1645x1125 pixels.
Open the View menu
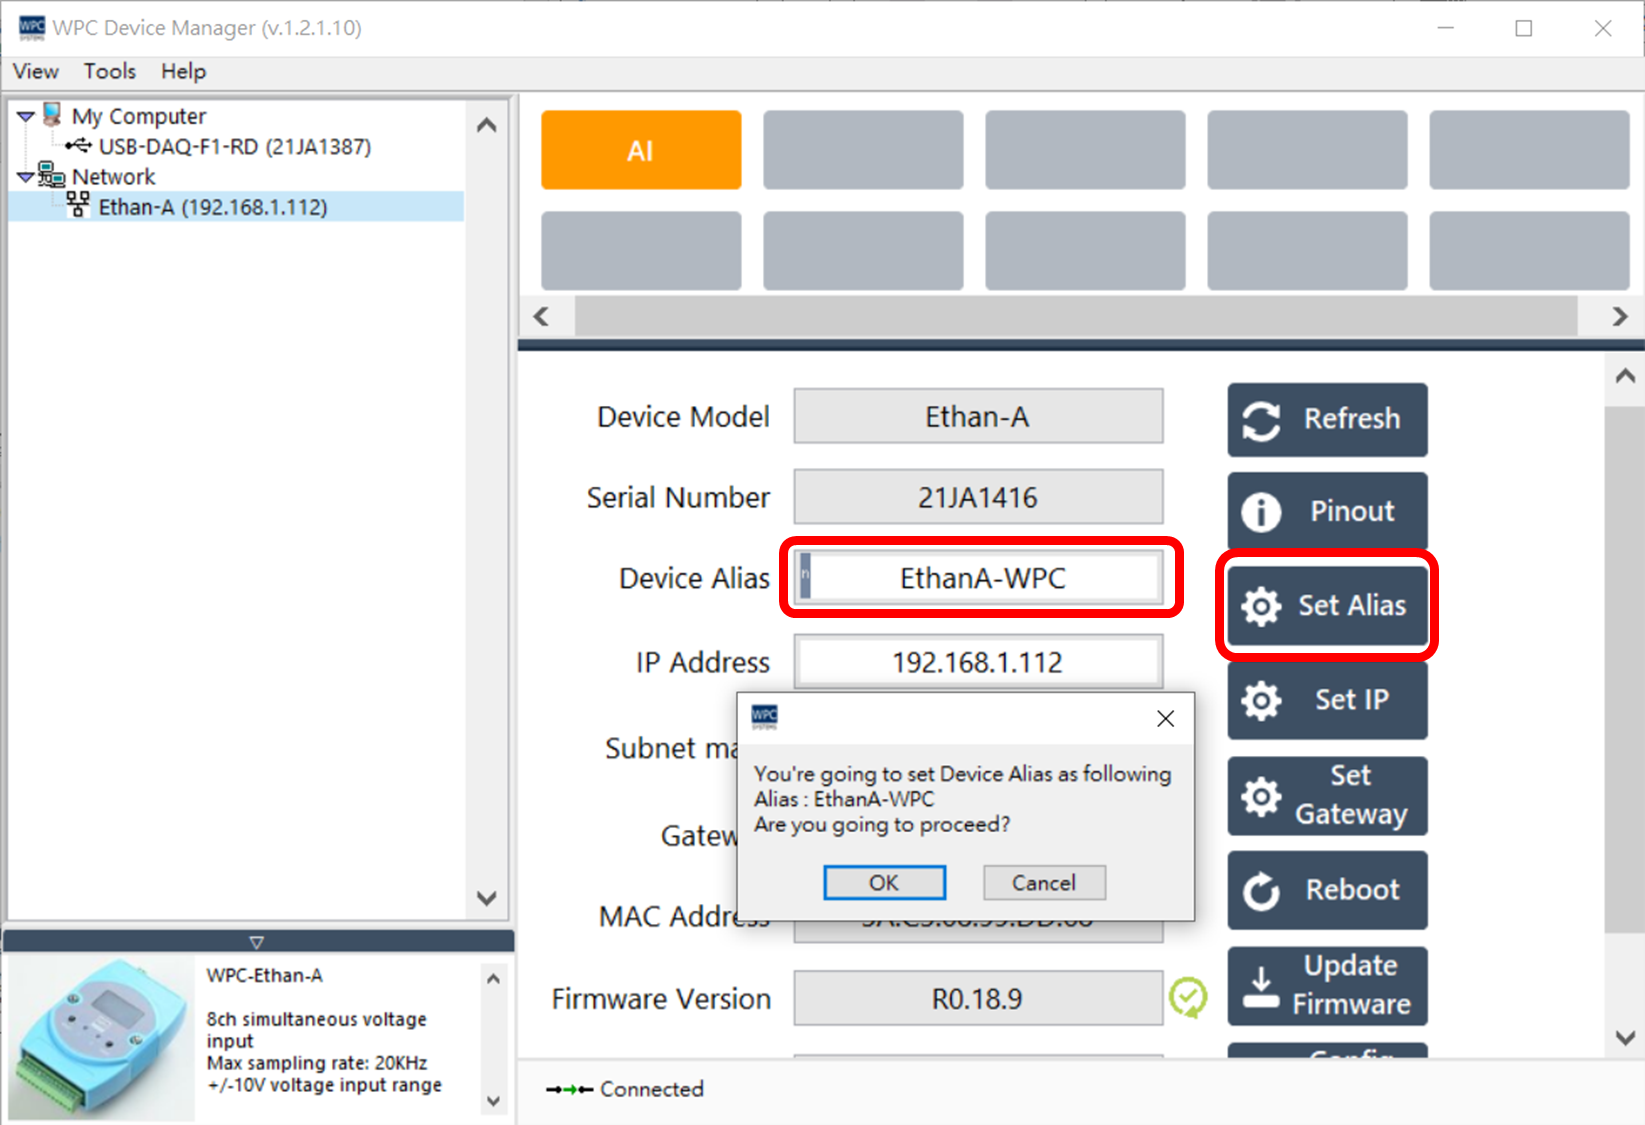[35, 71]
